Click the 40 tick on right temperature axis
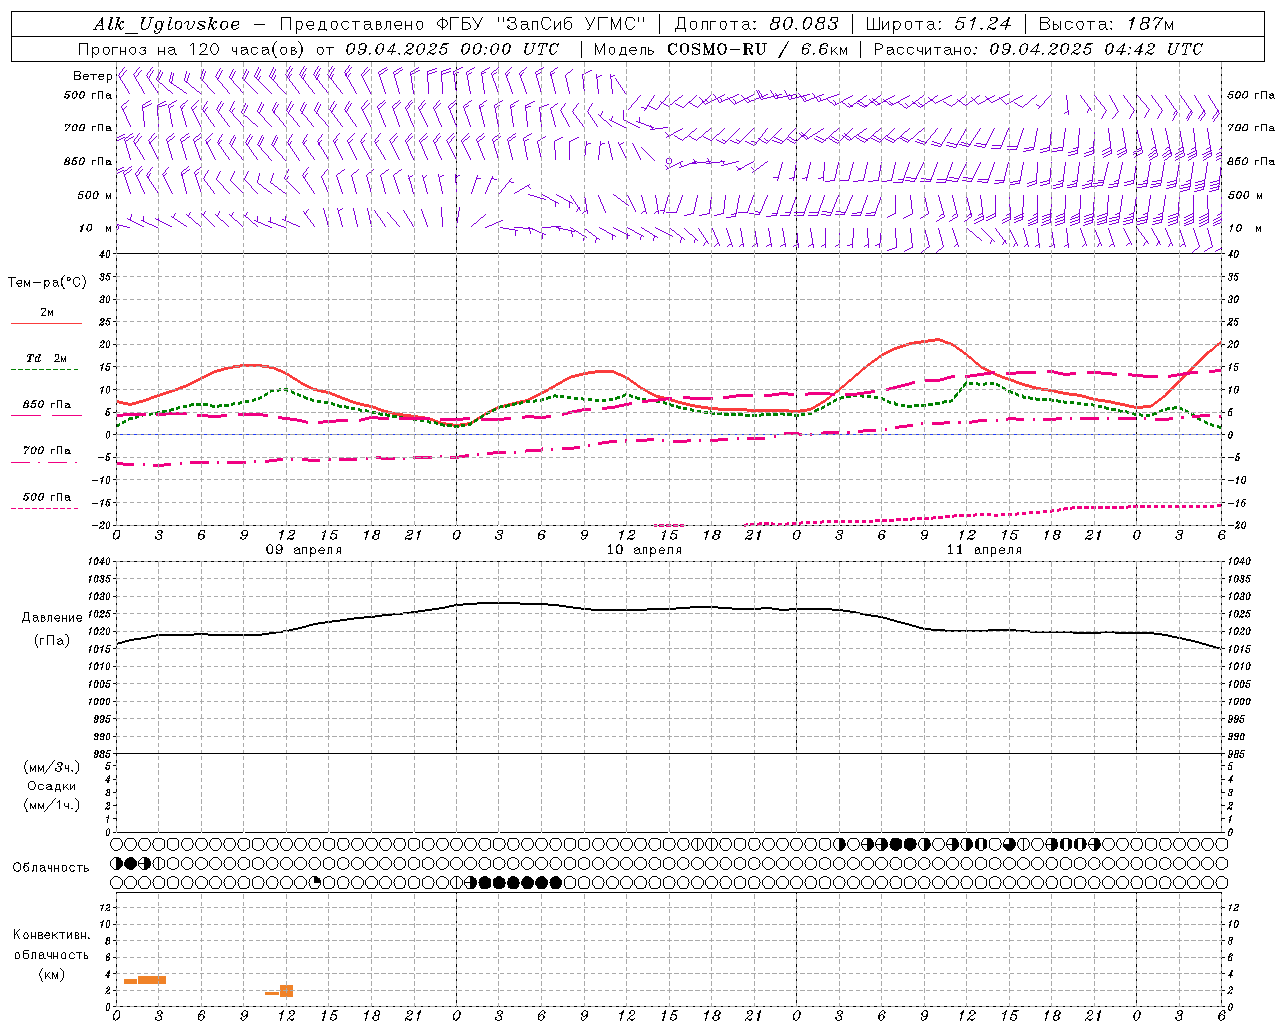The width and height of the screenshot is (1280, 1024). pos(1234,254)
